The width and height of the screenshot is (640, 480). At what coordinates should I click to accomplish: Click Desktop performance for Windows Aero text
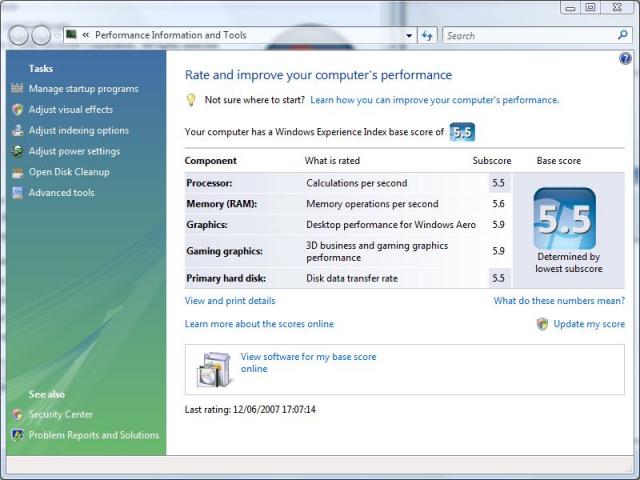[x=391, y=224]
